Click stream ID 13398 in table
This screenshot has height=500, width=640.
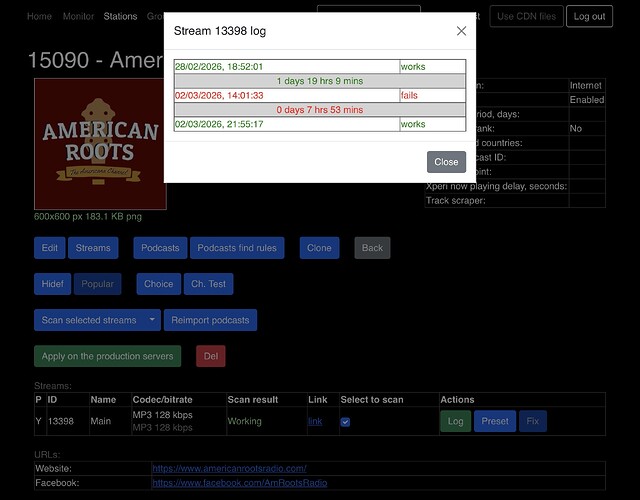(61, 421)
